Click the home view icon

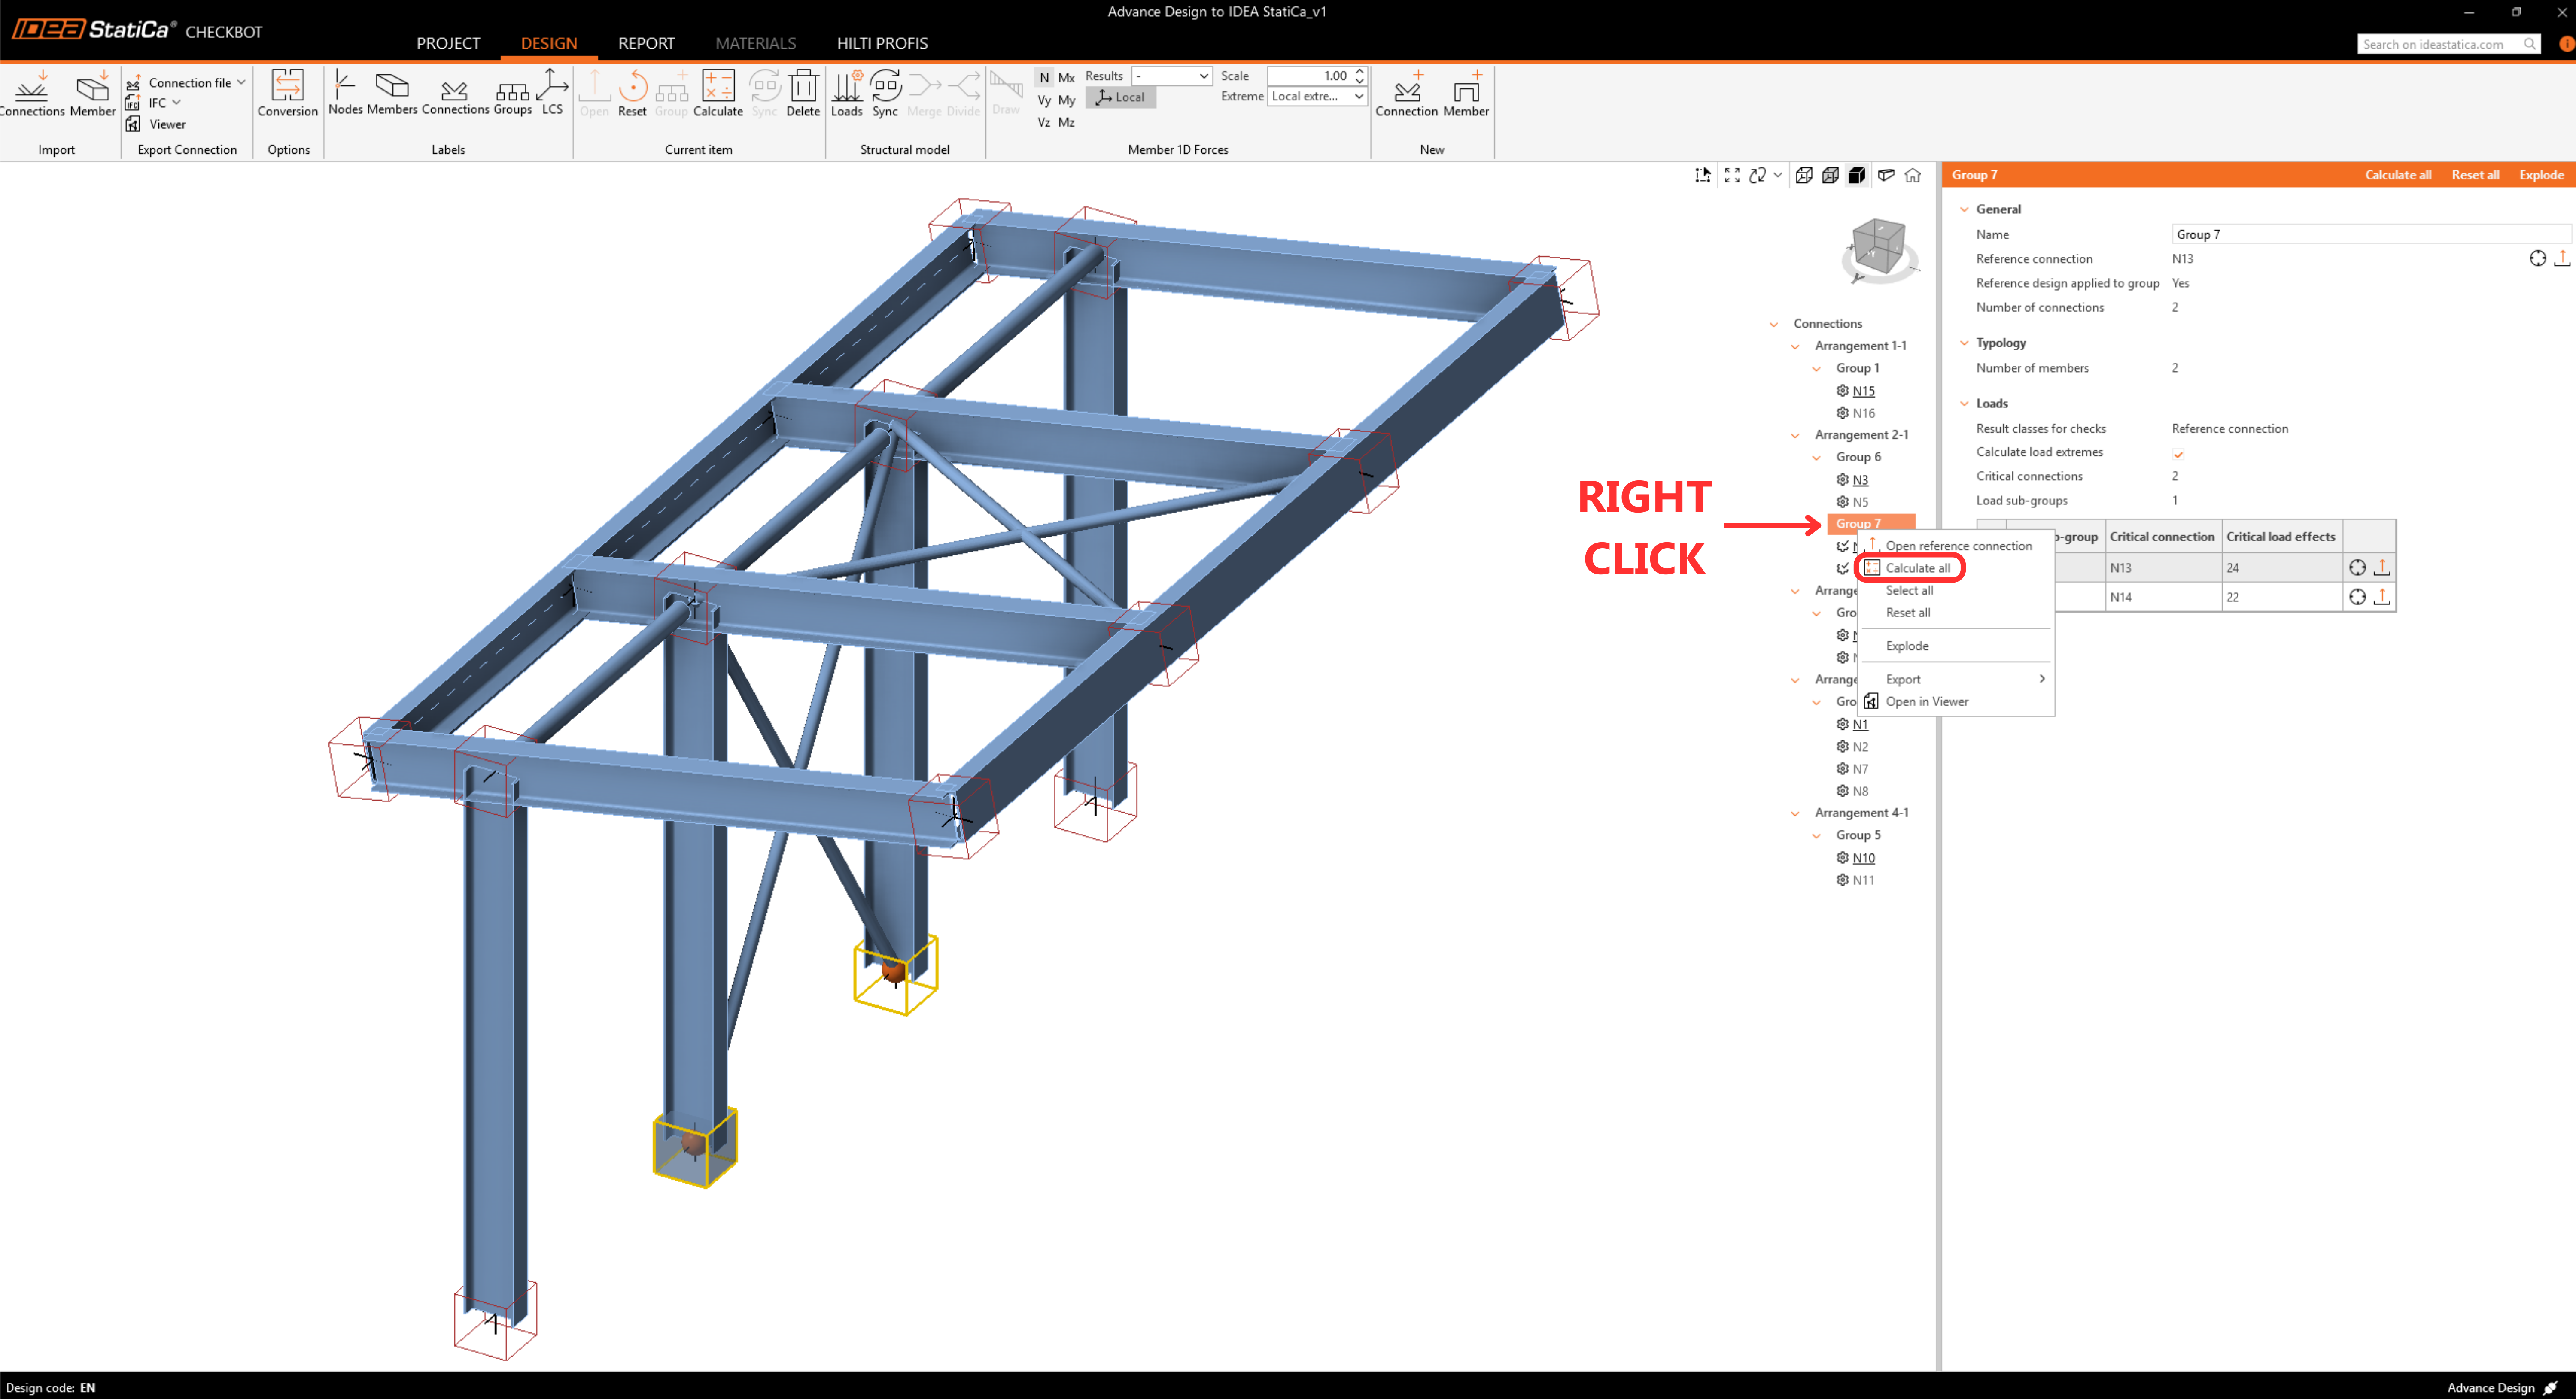pos(1913,175)
